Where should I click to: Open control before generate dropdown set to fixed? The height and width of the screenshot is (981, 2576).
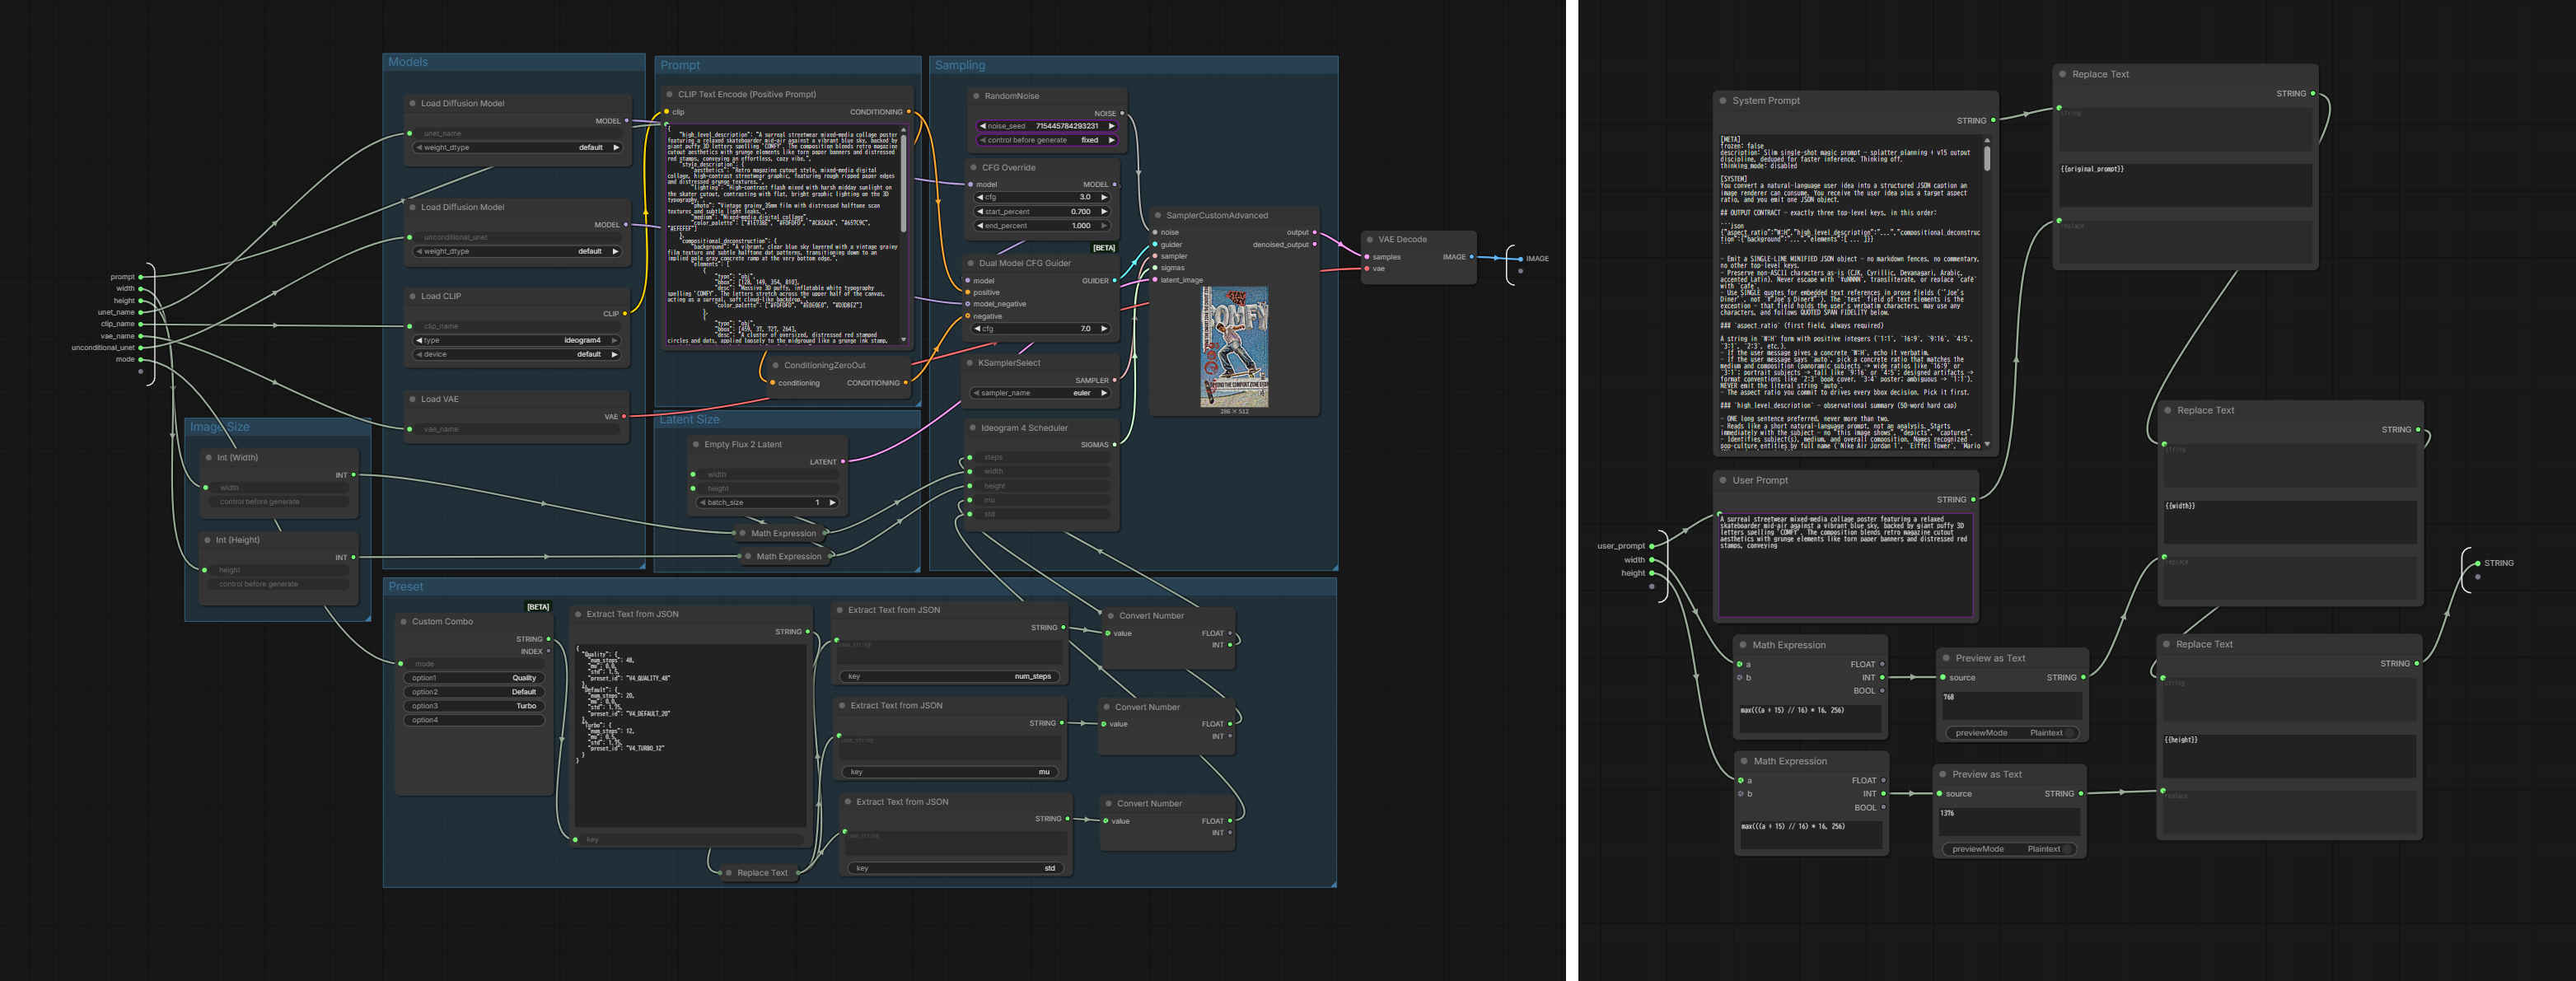tap(1046, 140)
